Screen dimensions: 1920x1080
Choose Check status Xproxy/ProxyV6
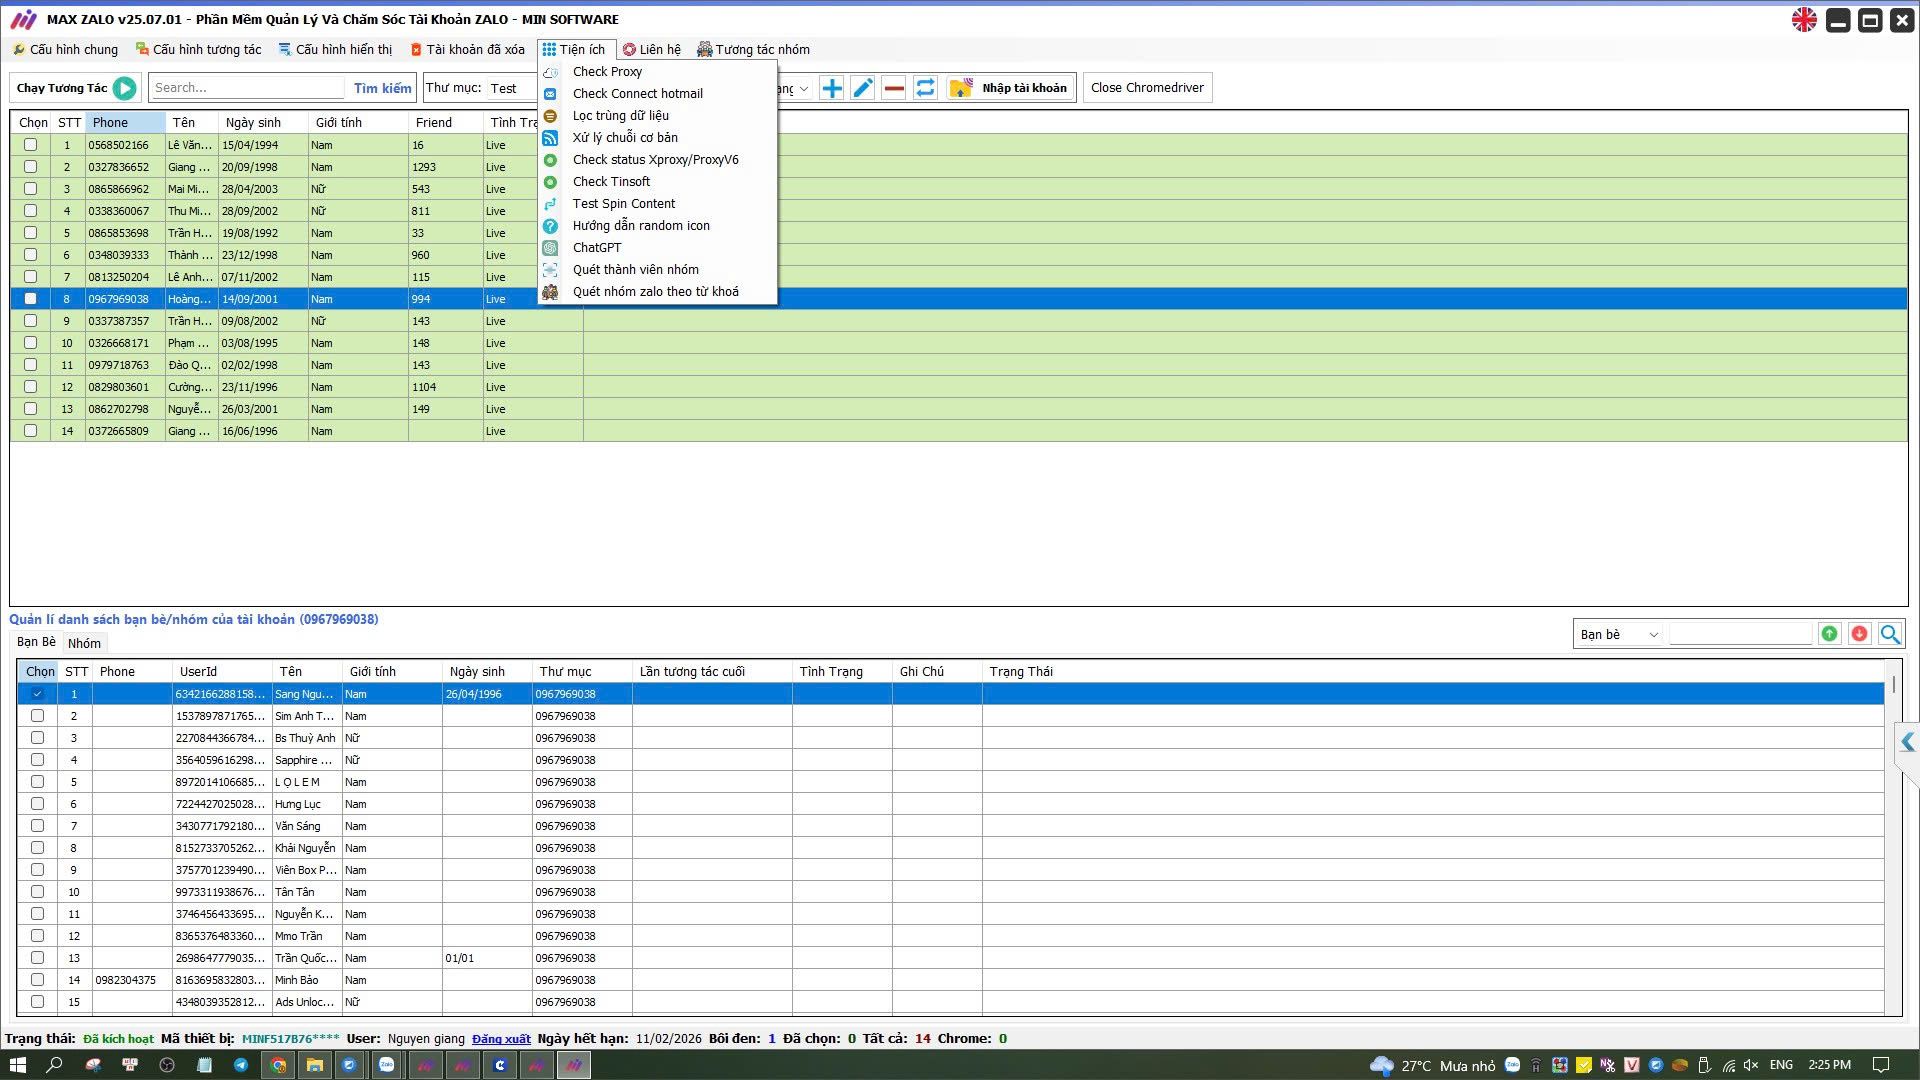[655, 160]
